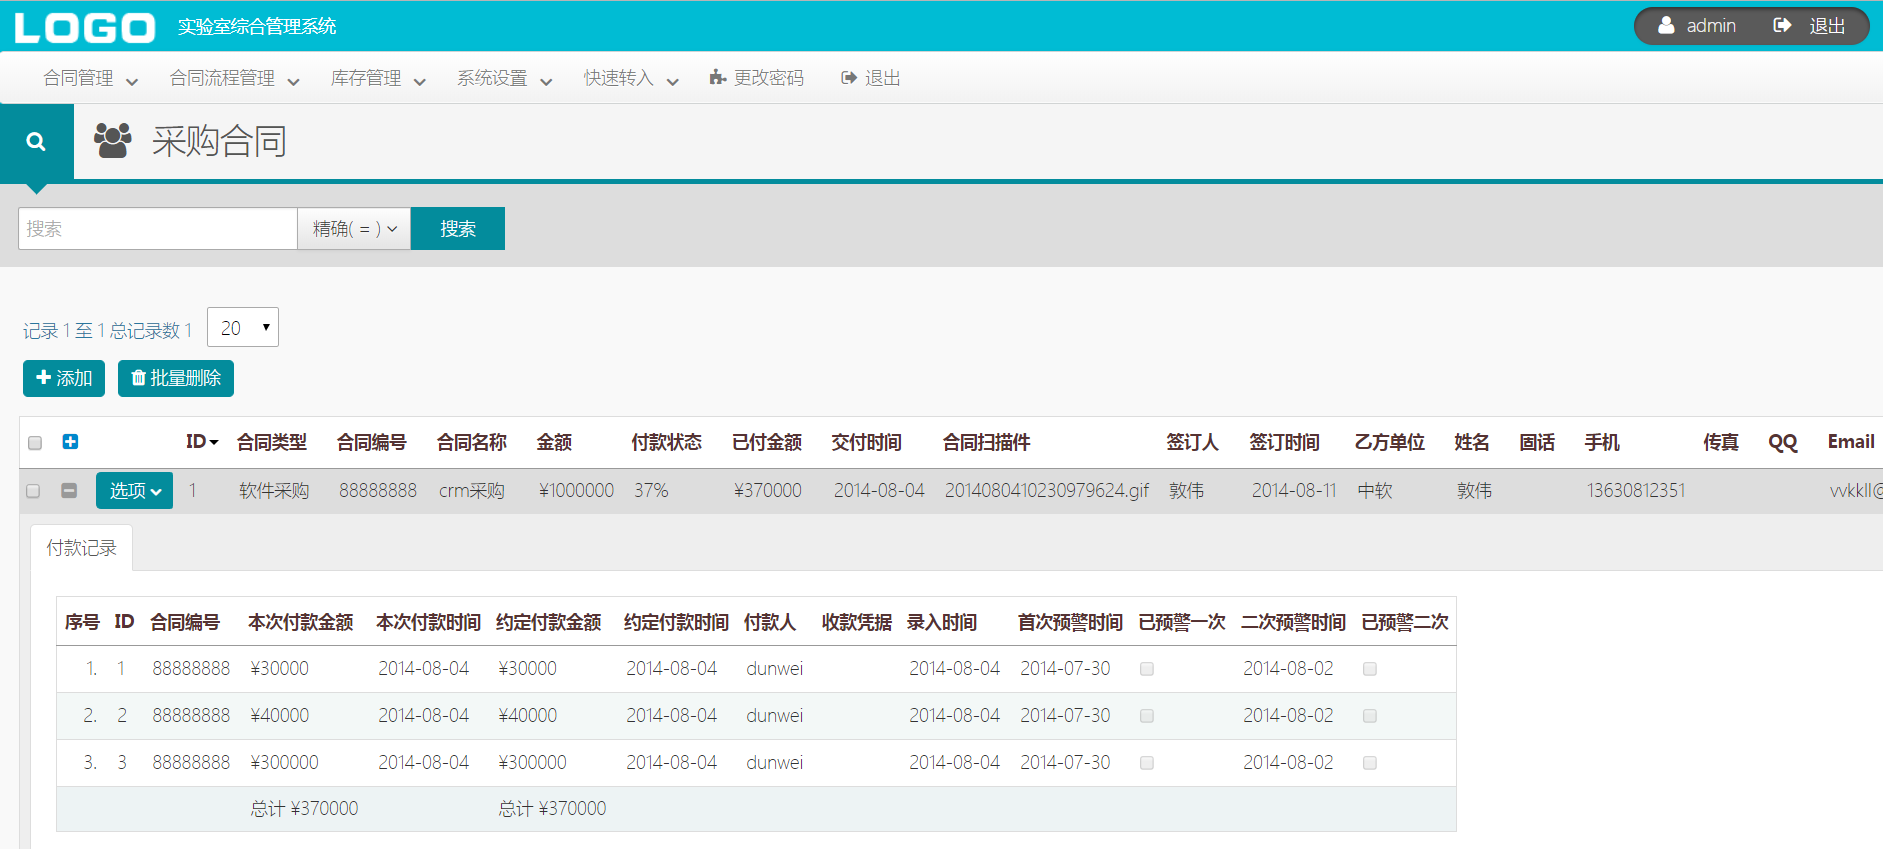This screenshot has height=849, width=1883.
Task: Open the records-per-page dropdown showing 20
Action: [243, 328]
